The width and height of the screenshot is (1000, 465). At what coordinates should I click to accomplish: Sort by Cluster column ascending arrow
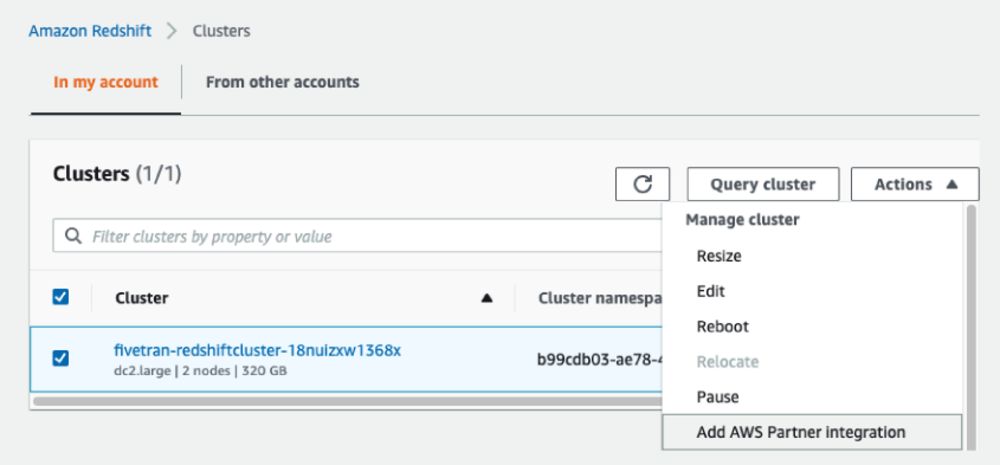(487, 298)
